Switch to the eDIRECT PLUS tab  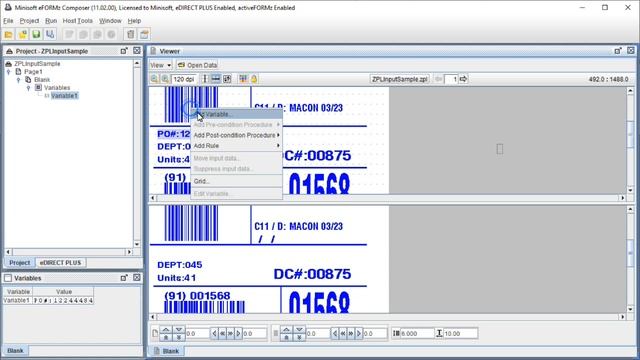(60, 263)
